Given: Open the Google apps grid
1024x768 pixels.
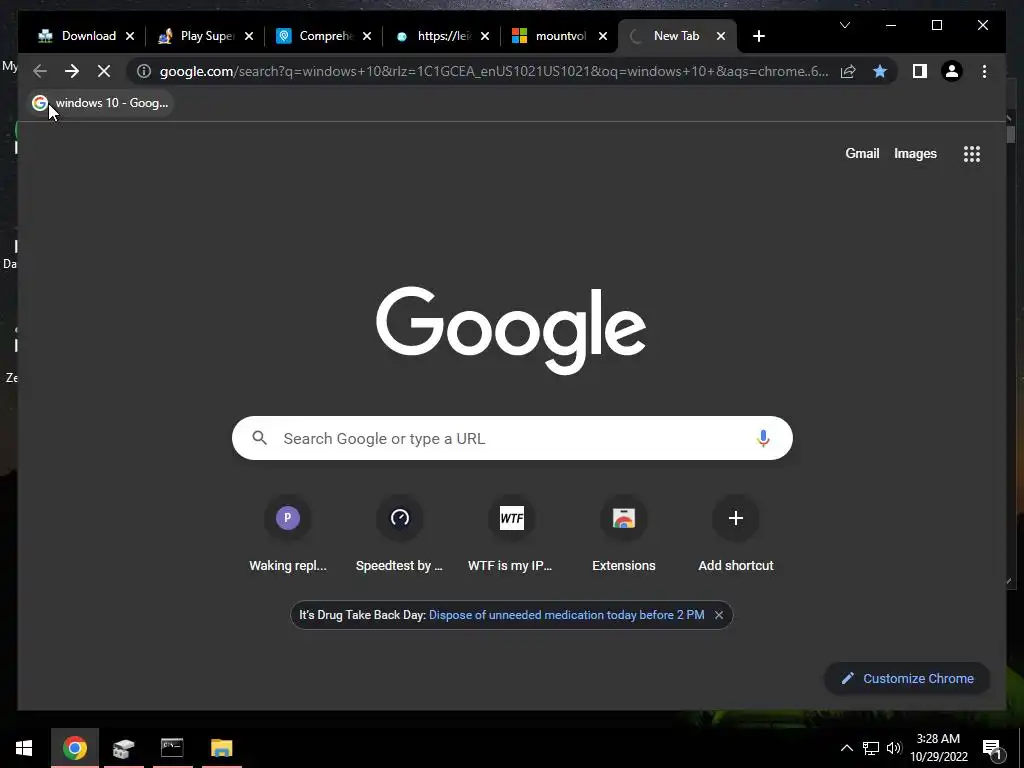Looking at the screenshot, I should [972, 154].
